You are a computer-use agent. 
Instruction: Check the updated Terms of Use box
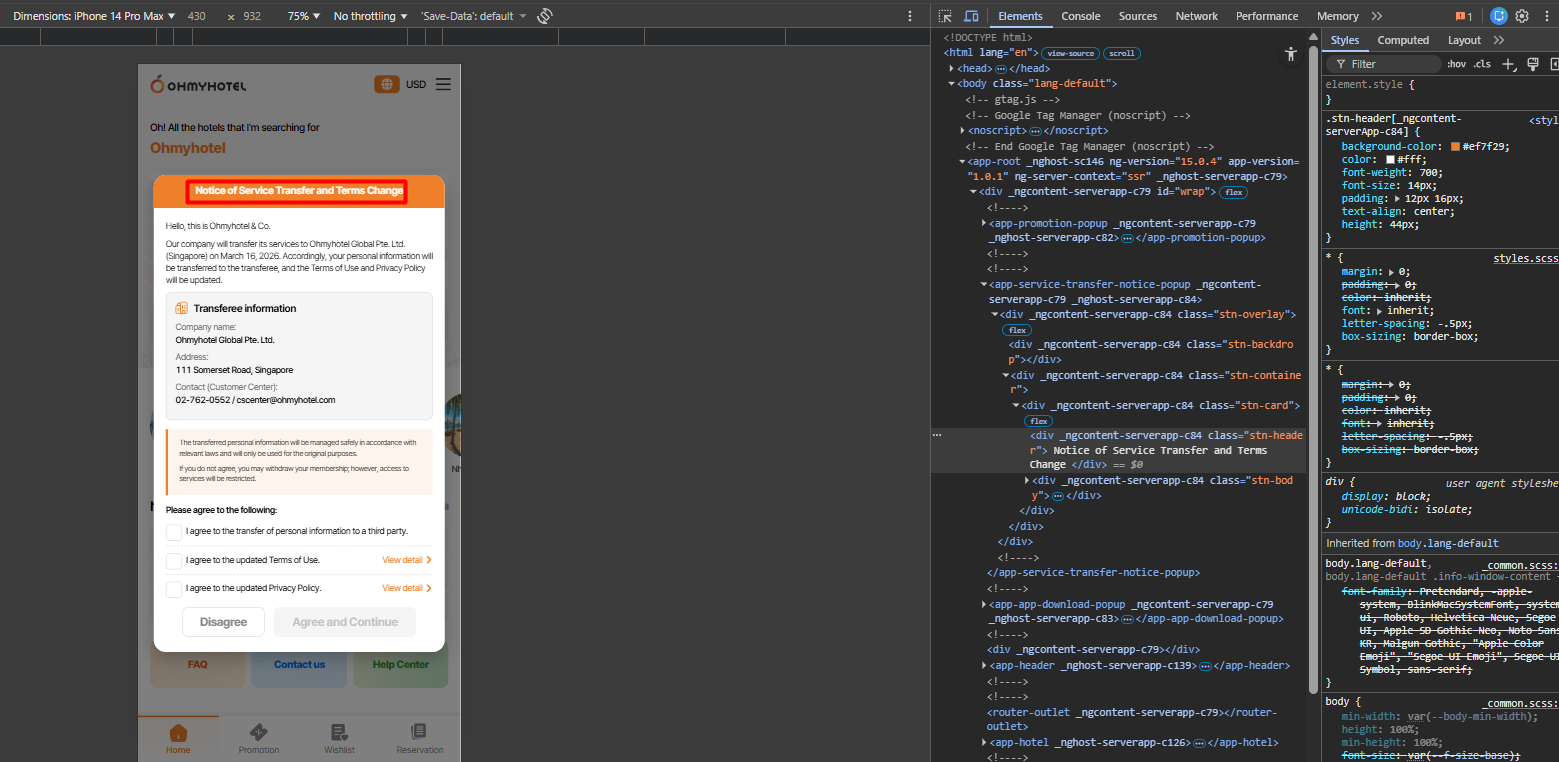(174, 560)
